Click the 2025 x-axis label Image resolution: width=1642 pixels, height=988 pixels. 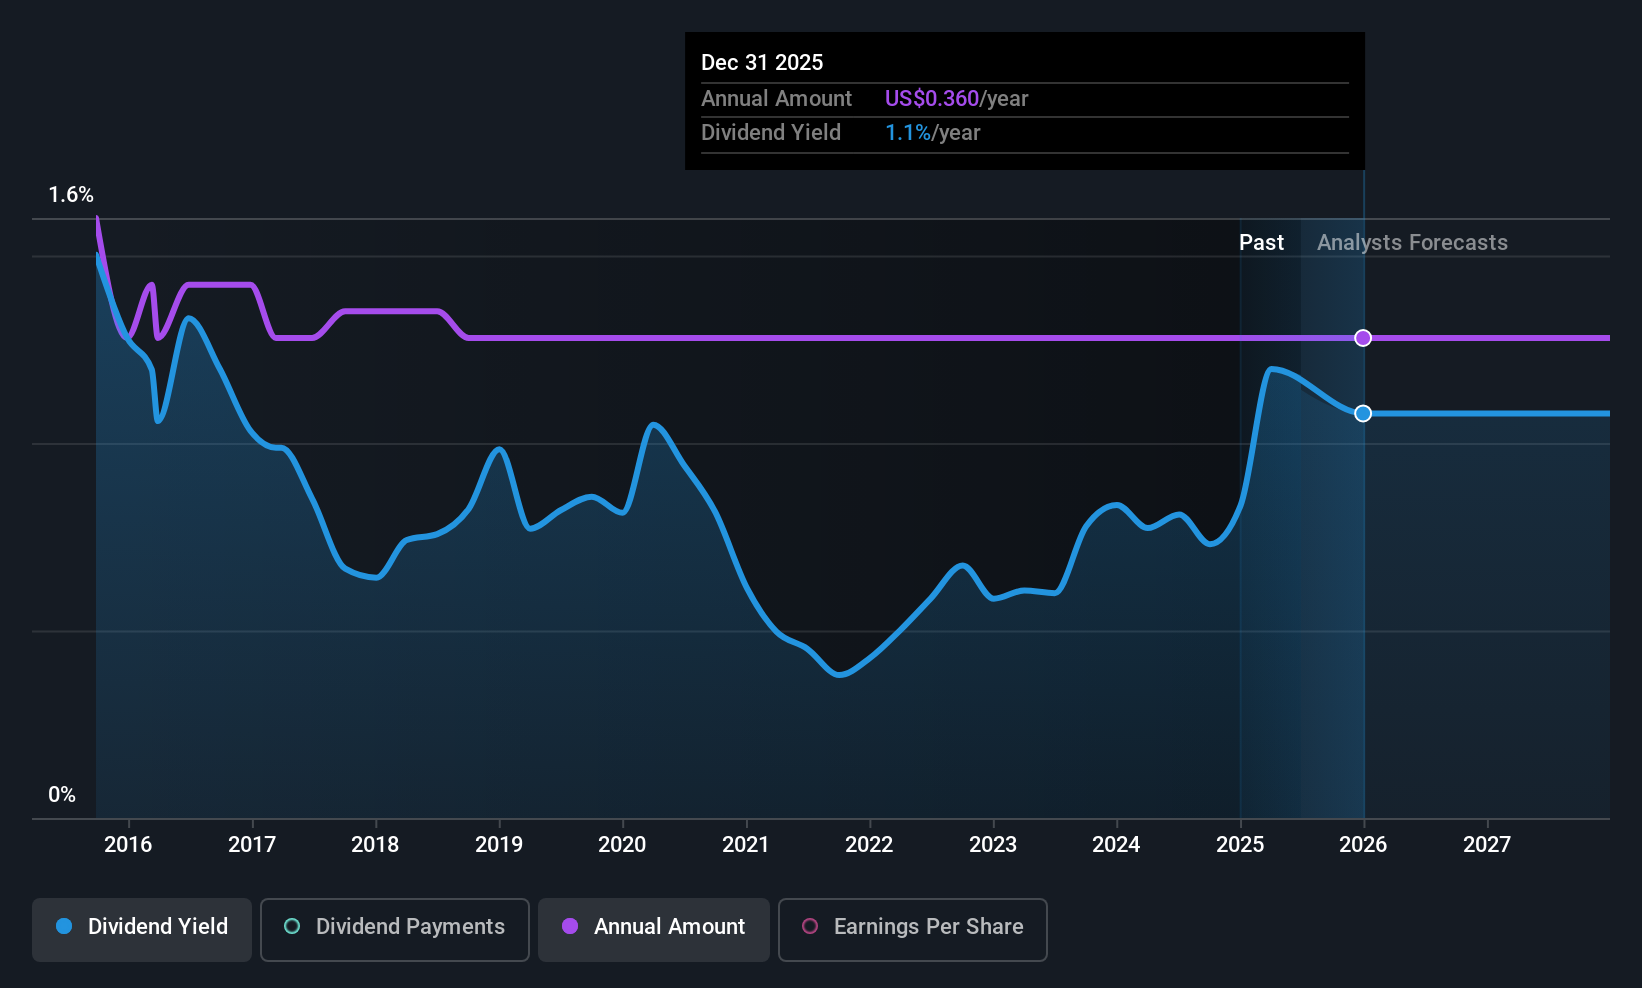tap(1240, 844)
